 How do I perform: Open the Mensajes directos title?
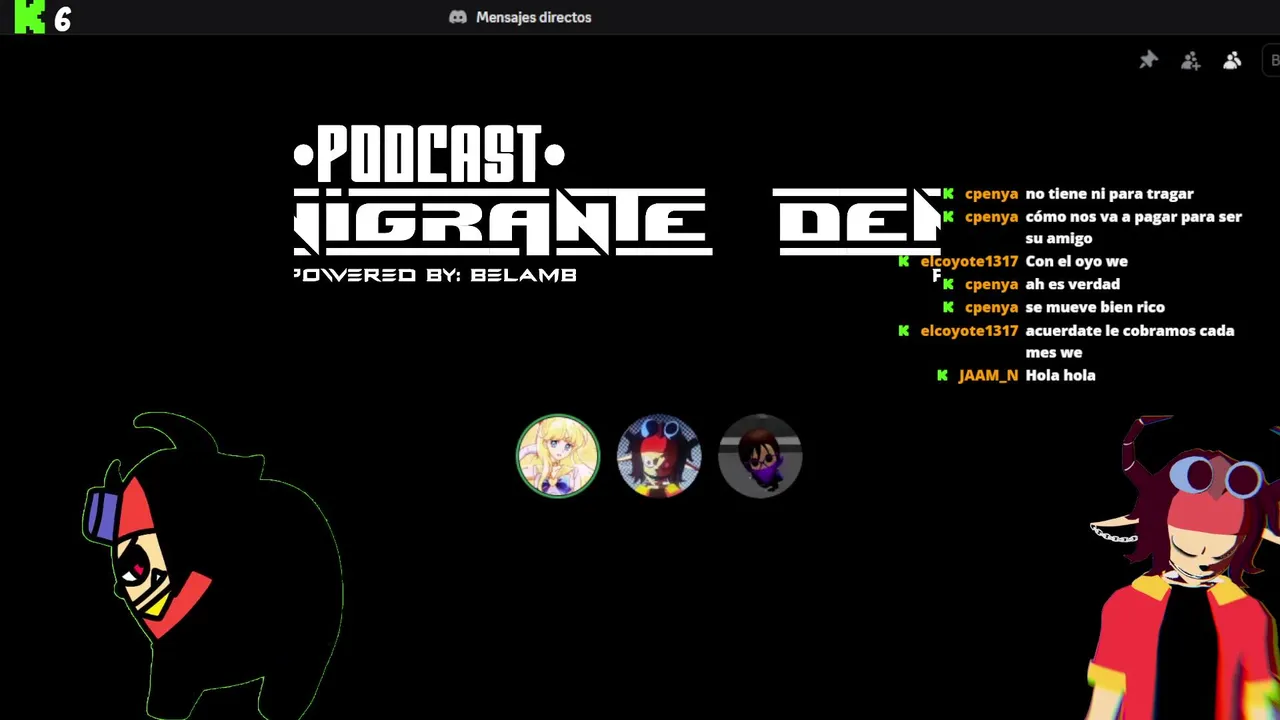534,17
